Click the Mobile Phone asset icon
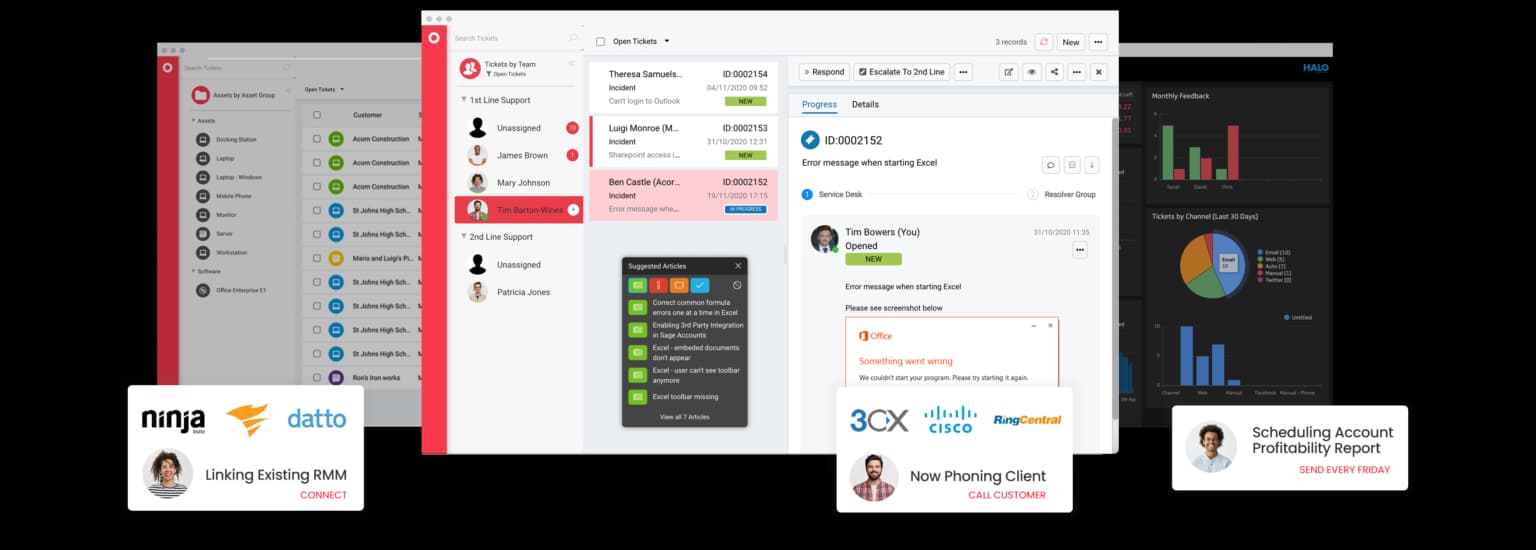The height and width of the screenshot is (550, 1536). pos(203,196)
